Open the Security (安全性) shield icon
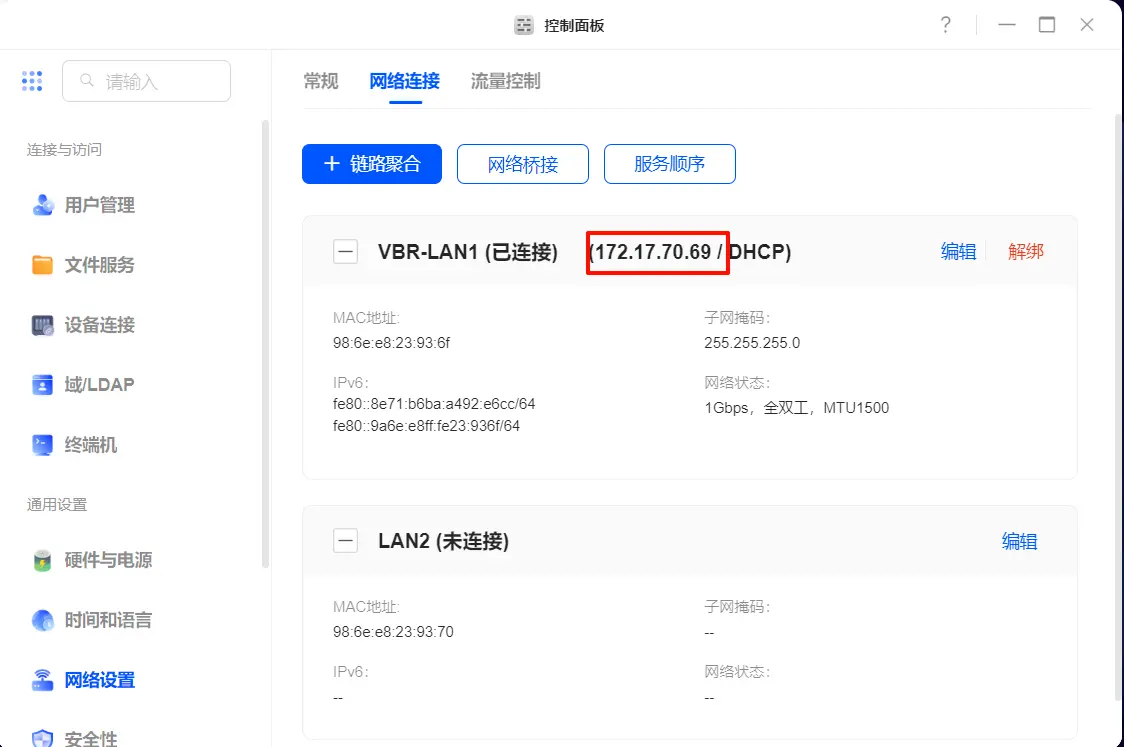Image resolution: width=1124 pixels, height=747 pixels. click(x=43, y=738)
